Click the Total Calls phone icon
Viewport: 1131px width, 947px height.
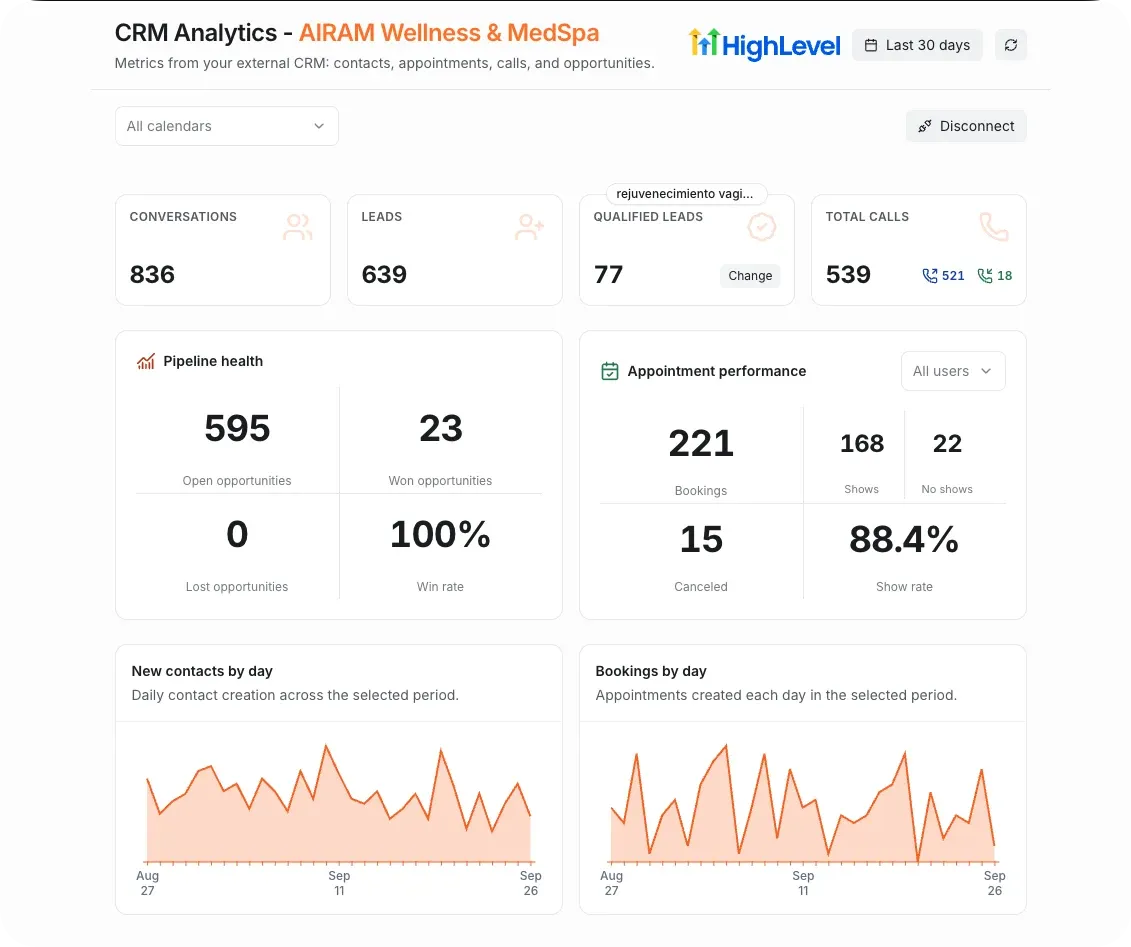click(993, 227)
